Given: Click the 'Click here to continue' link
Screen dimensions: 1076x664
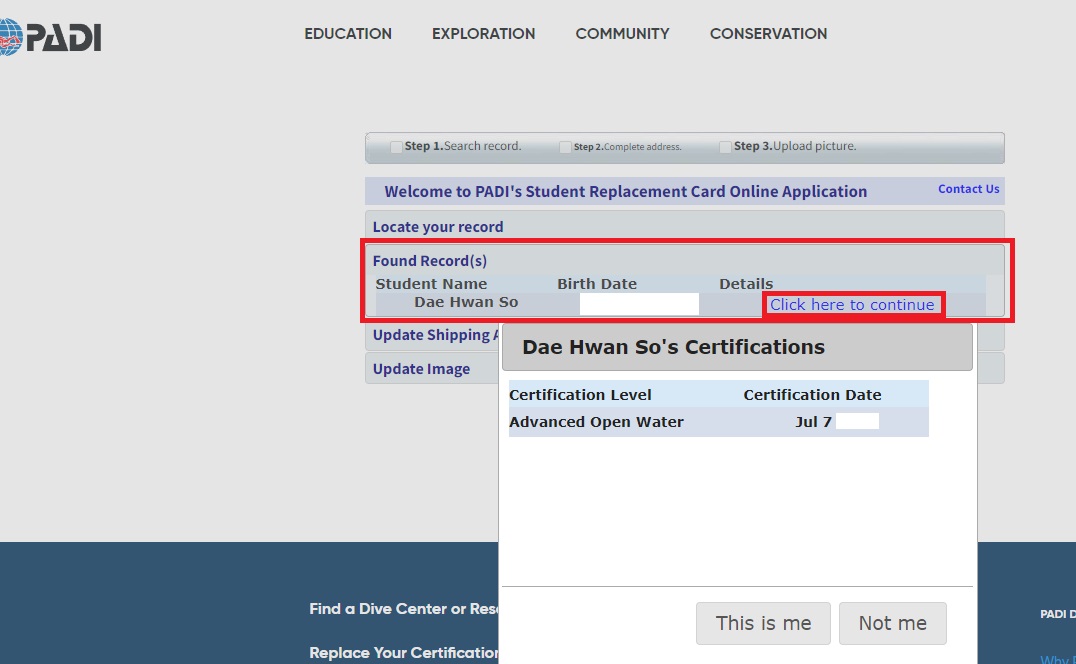Looking at the screenshot, I should (852, 305).
